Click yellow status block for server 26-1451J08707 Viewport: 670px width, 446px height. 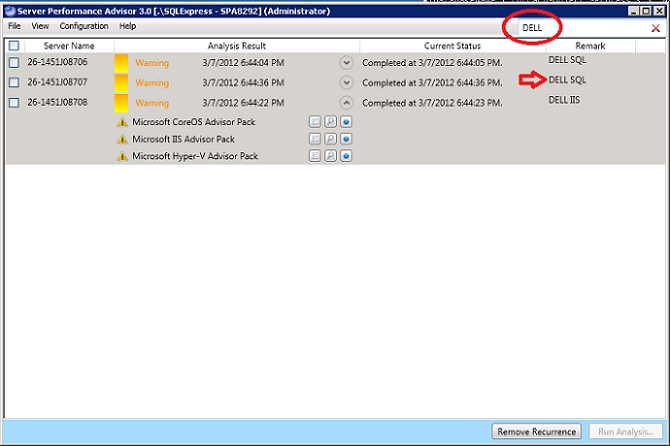[x=121, y=83]
